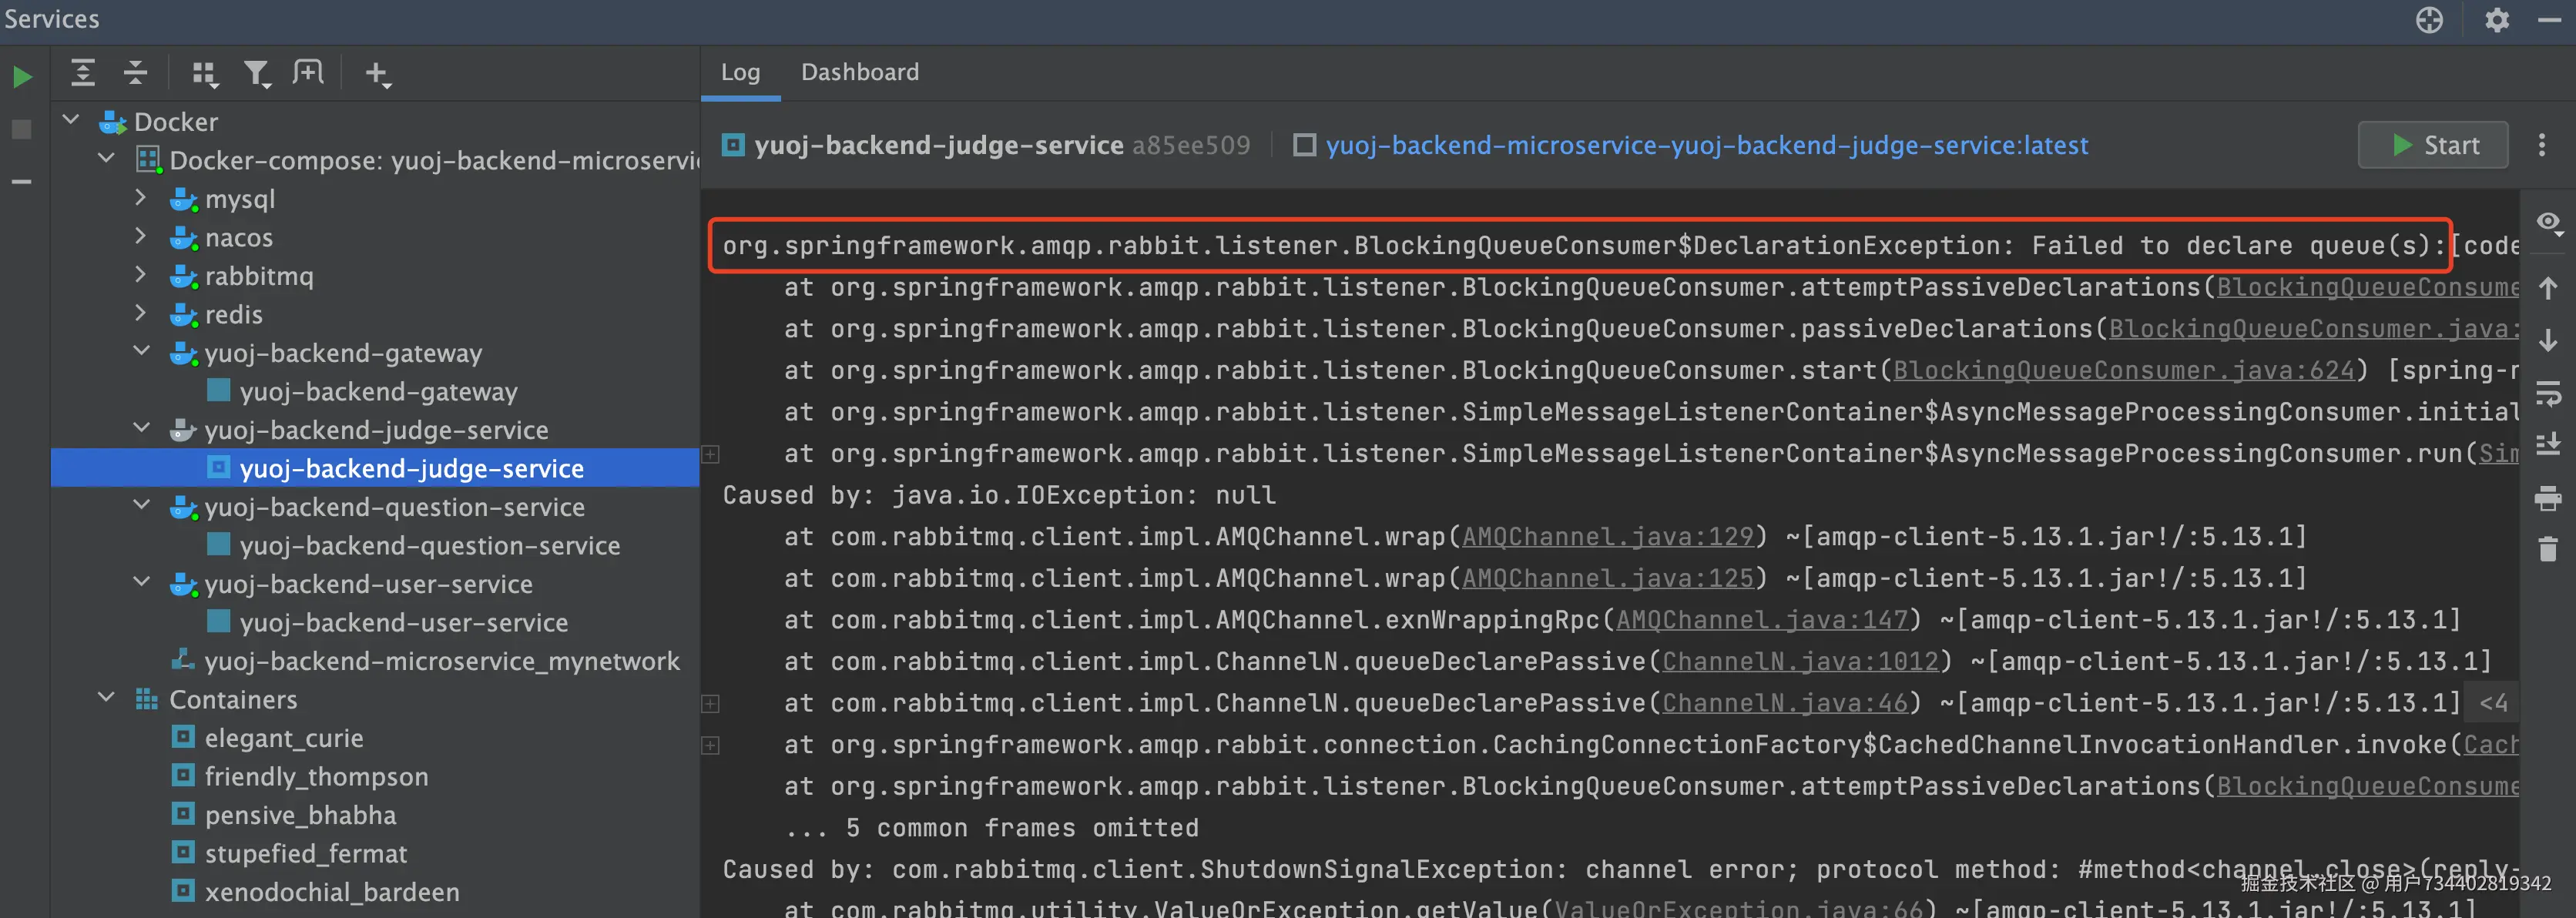The width and height of the screenshot is (2576, 918).
Task: Select the yuoj-backend-microservice_mynetwork network
Action: (441, 661)
